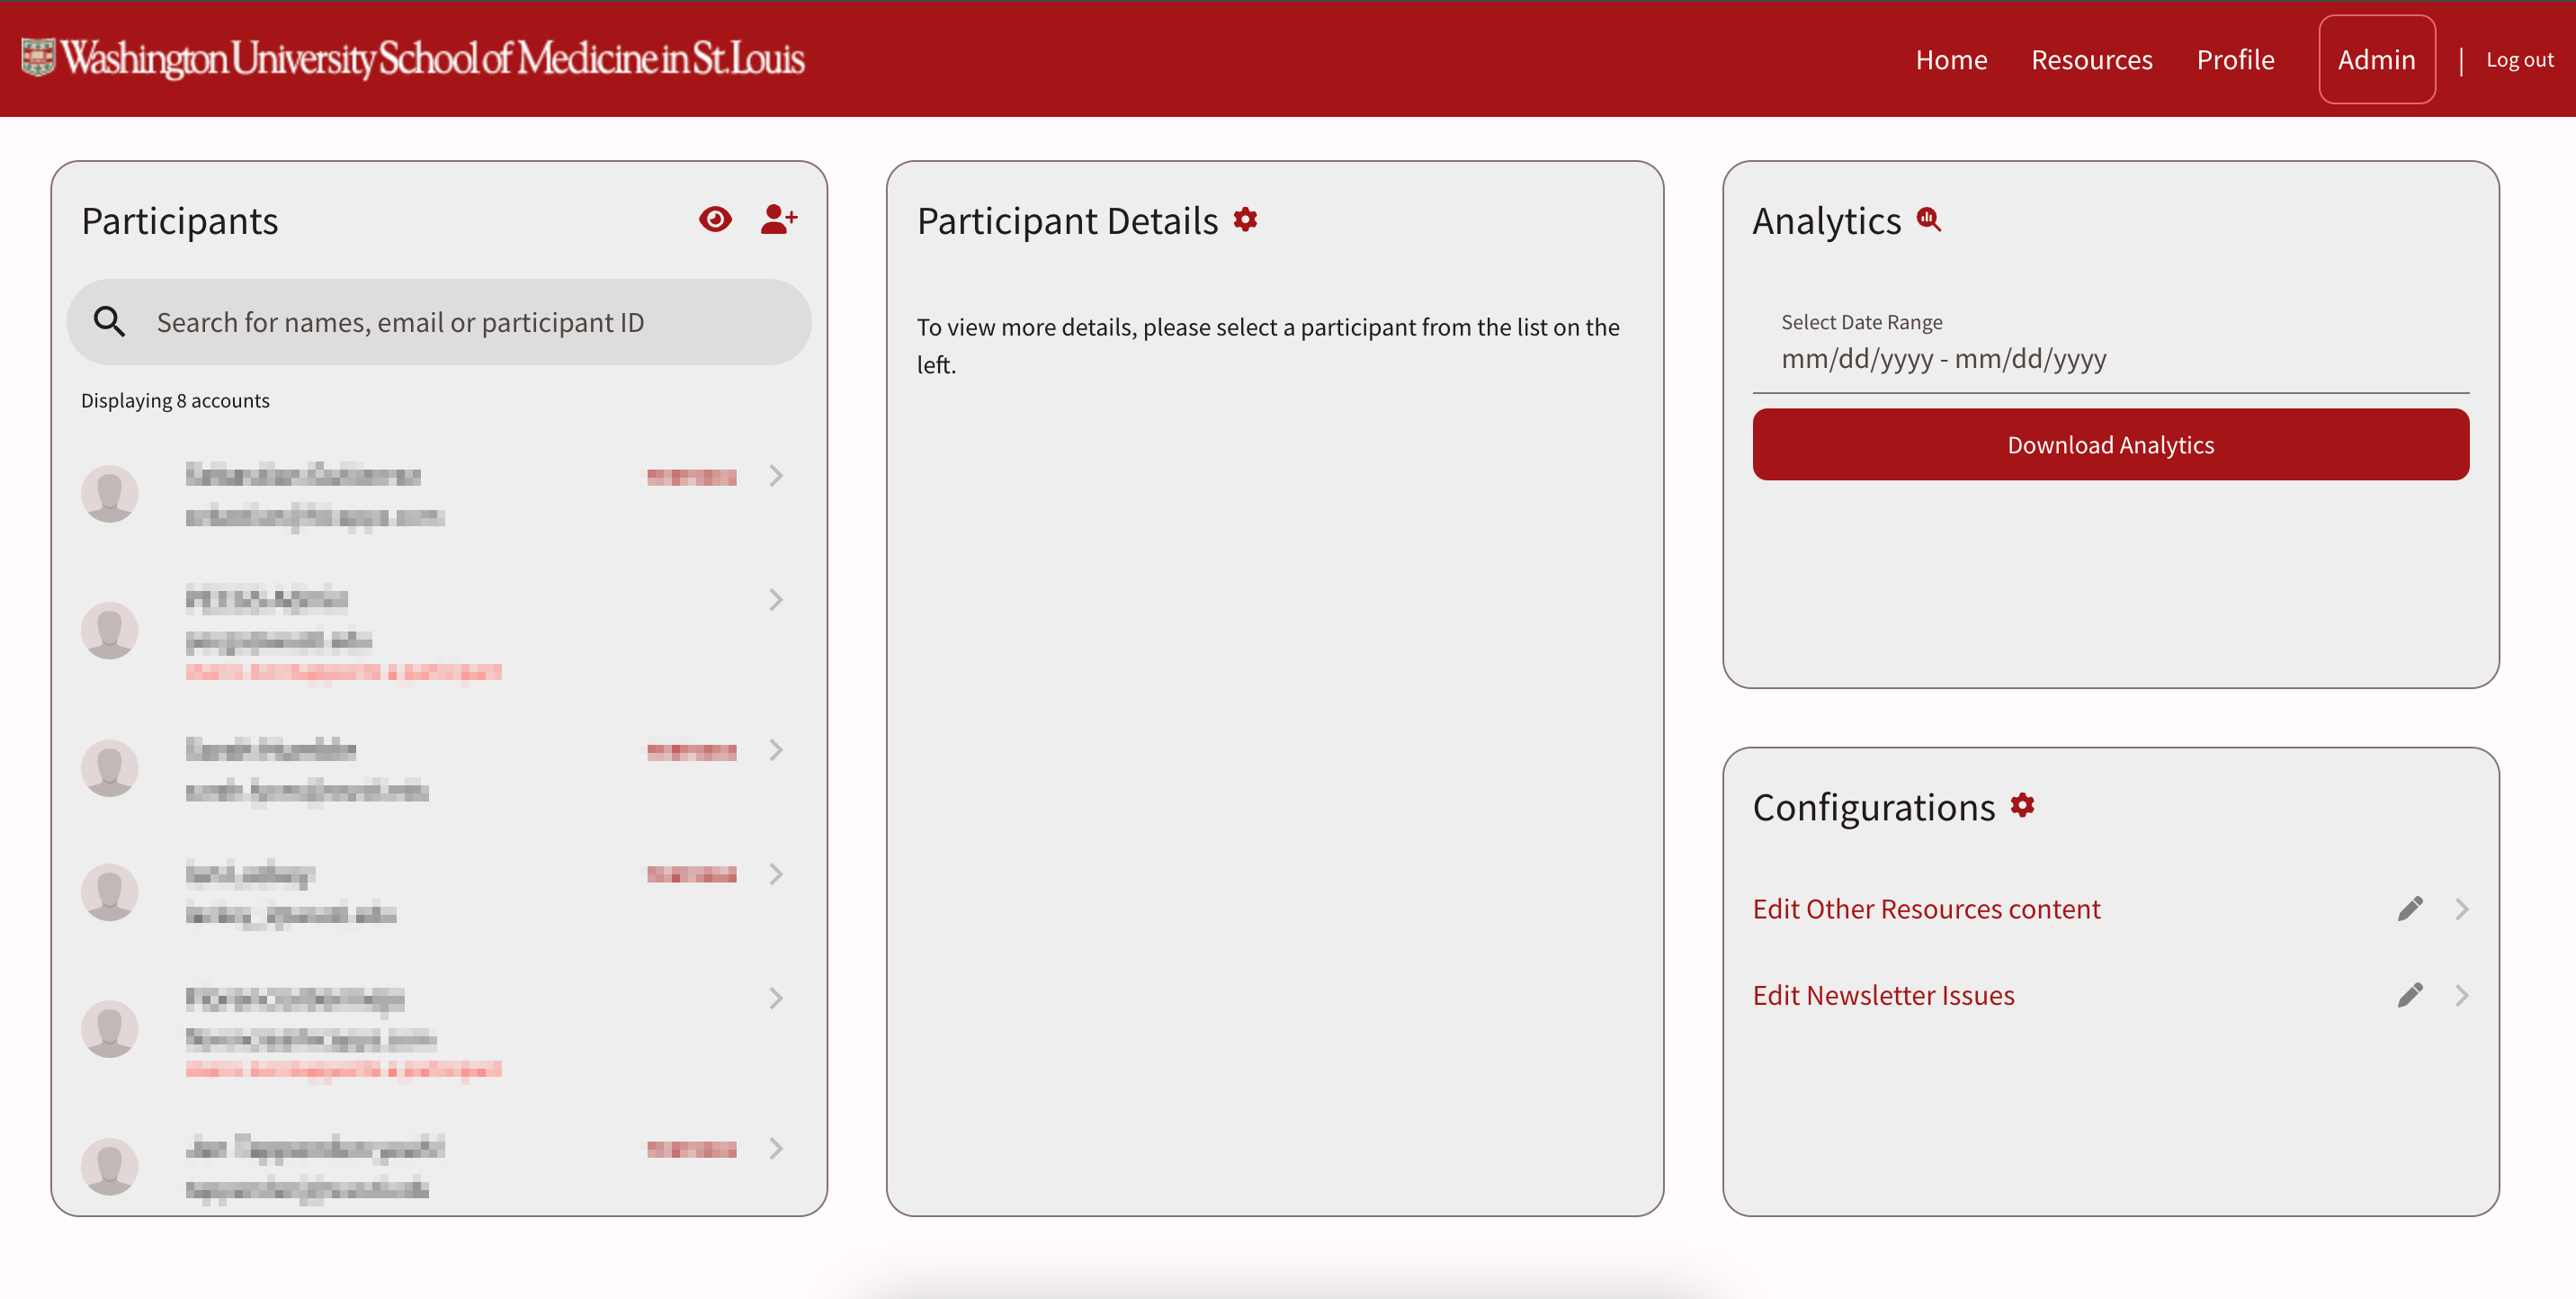Open the Profile nav item

click(2234, 60)
